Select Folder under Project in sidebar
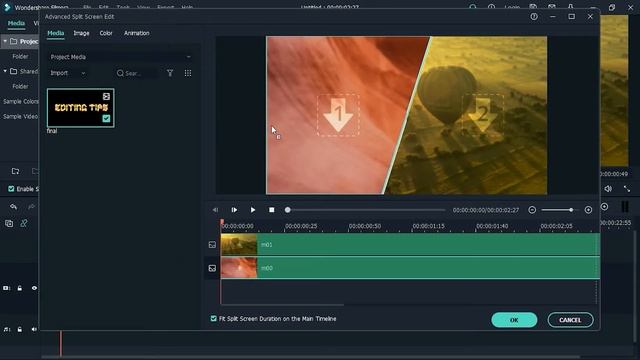The image size is (640, 360). point(20,56)
